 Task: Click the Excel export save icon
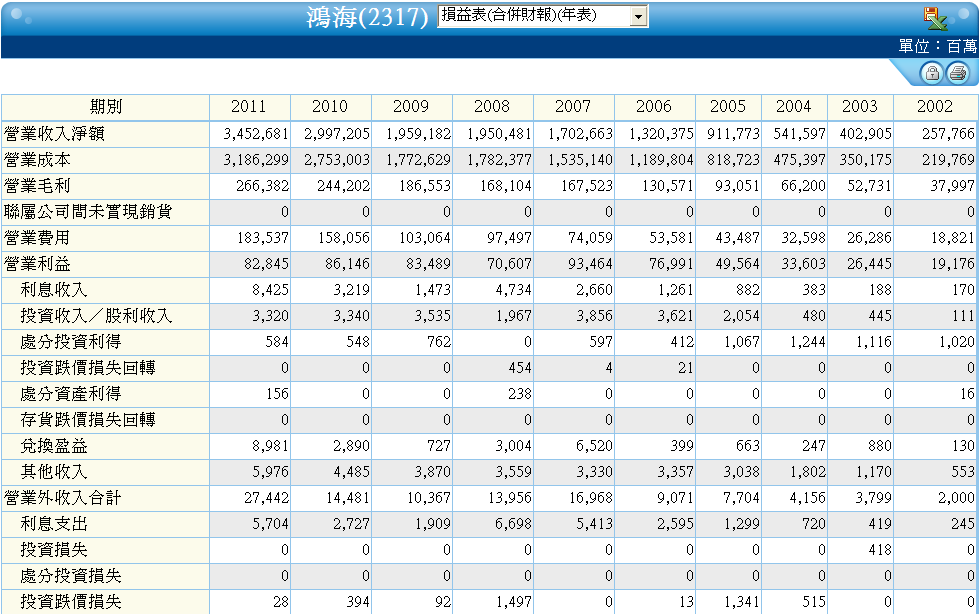[936, 18]
